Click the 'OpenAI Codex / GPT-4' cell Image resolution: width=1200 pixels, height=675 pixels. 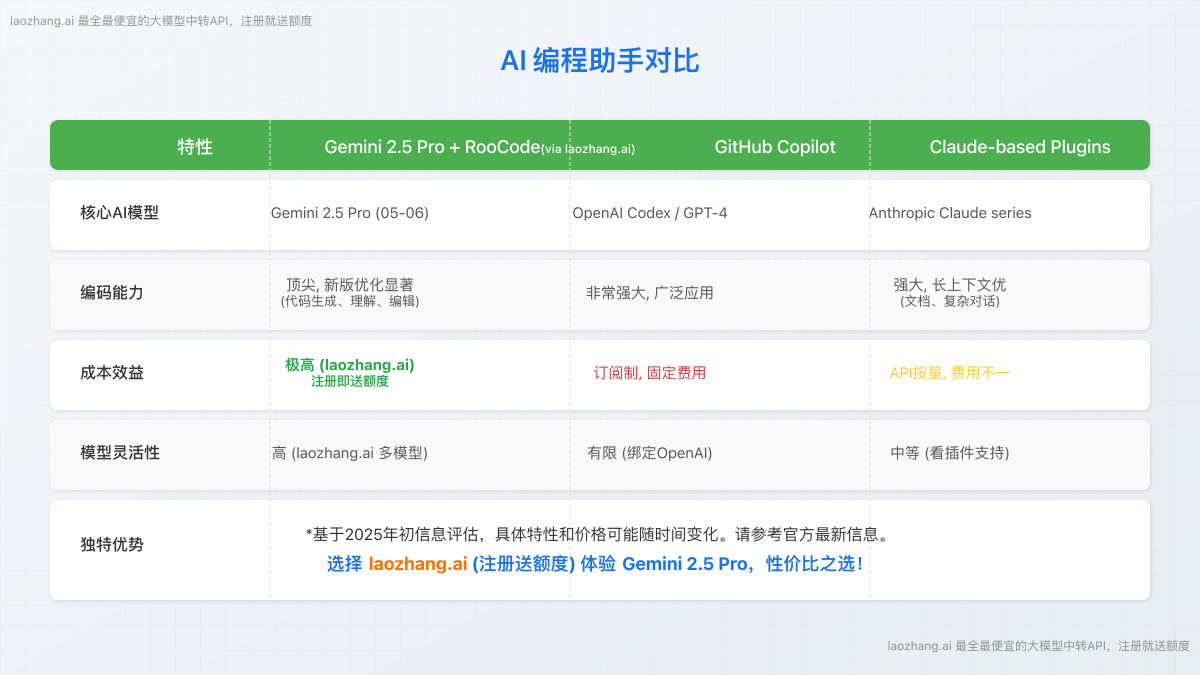[650, 213]
